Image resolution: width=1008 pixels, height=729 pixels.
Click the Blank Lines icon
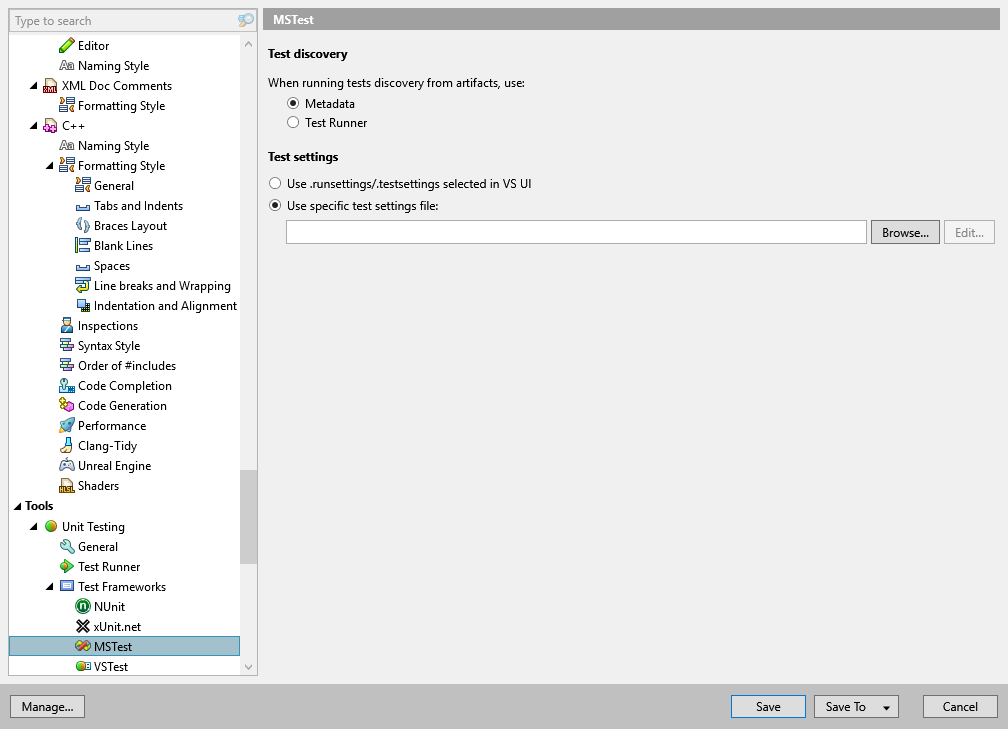coord(83,246)
